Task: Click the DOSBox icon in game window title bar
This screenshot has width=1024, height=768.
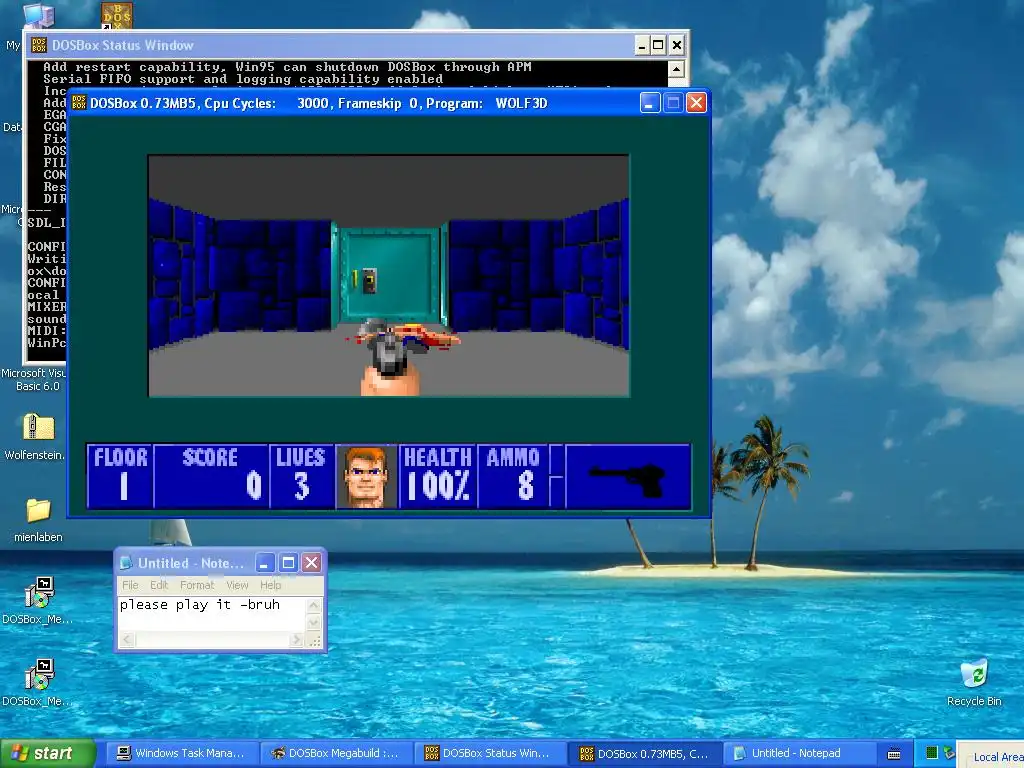Action: [x=79, y=103]
